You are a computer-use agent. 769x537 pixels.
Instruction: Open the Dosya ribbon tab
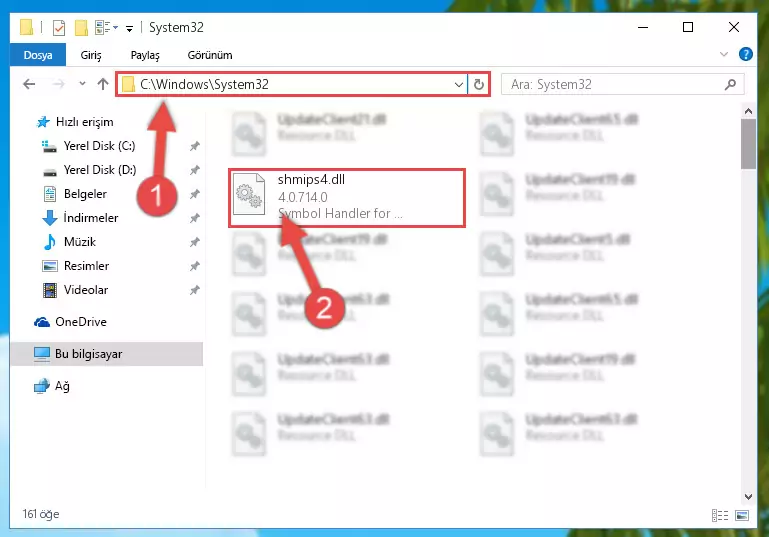tap(38, 55)
